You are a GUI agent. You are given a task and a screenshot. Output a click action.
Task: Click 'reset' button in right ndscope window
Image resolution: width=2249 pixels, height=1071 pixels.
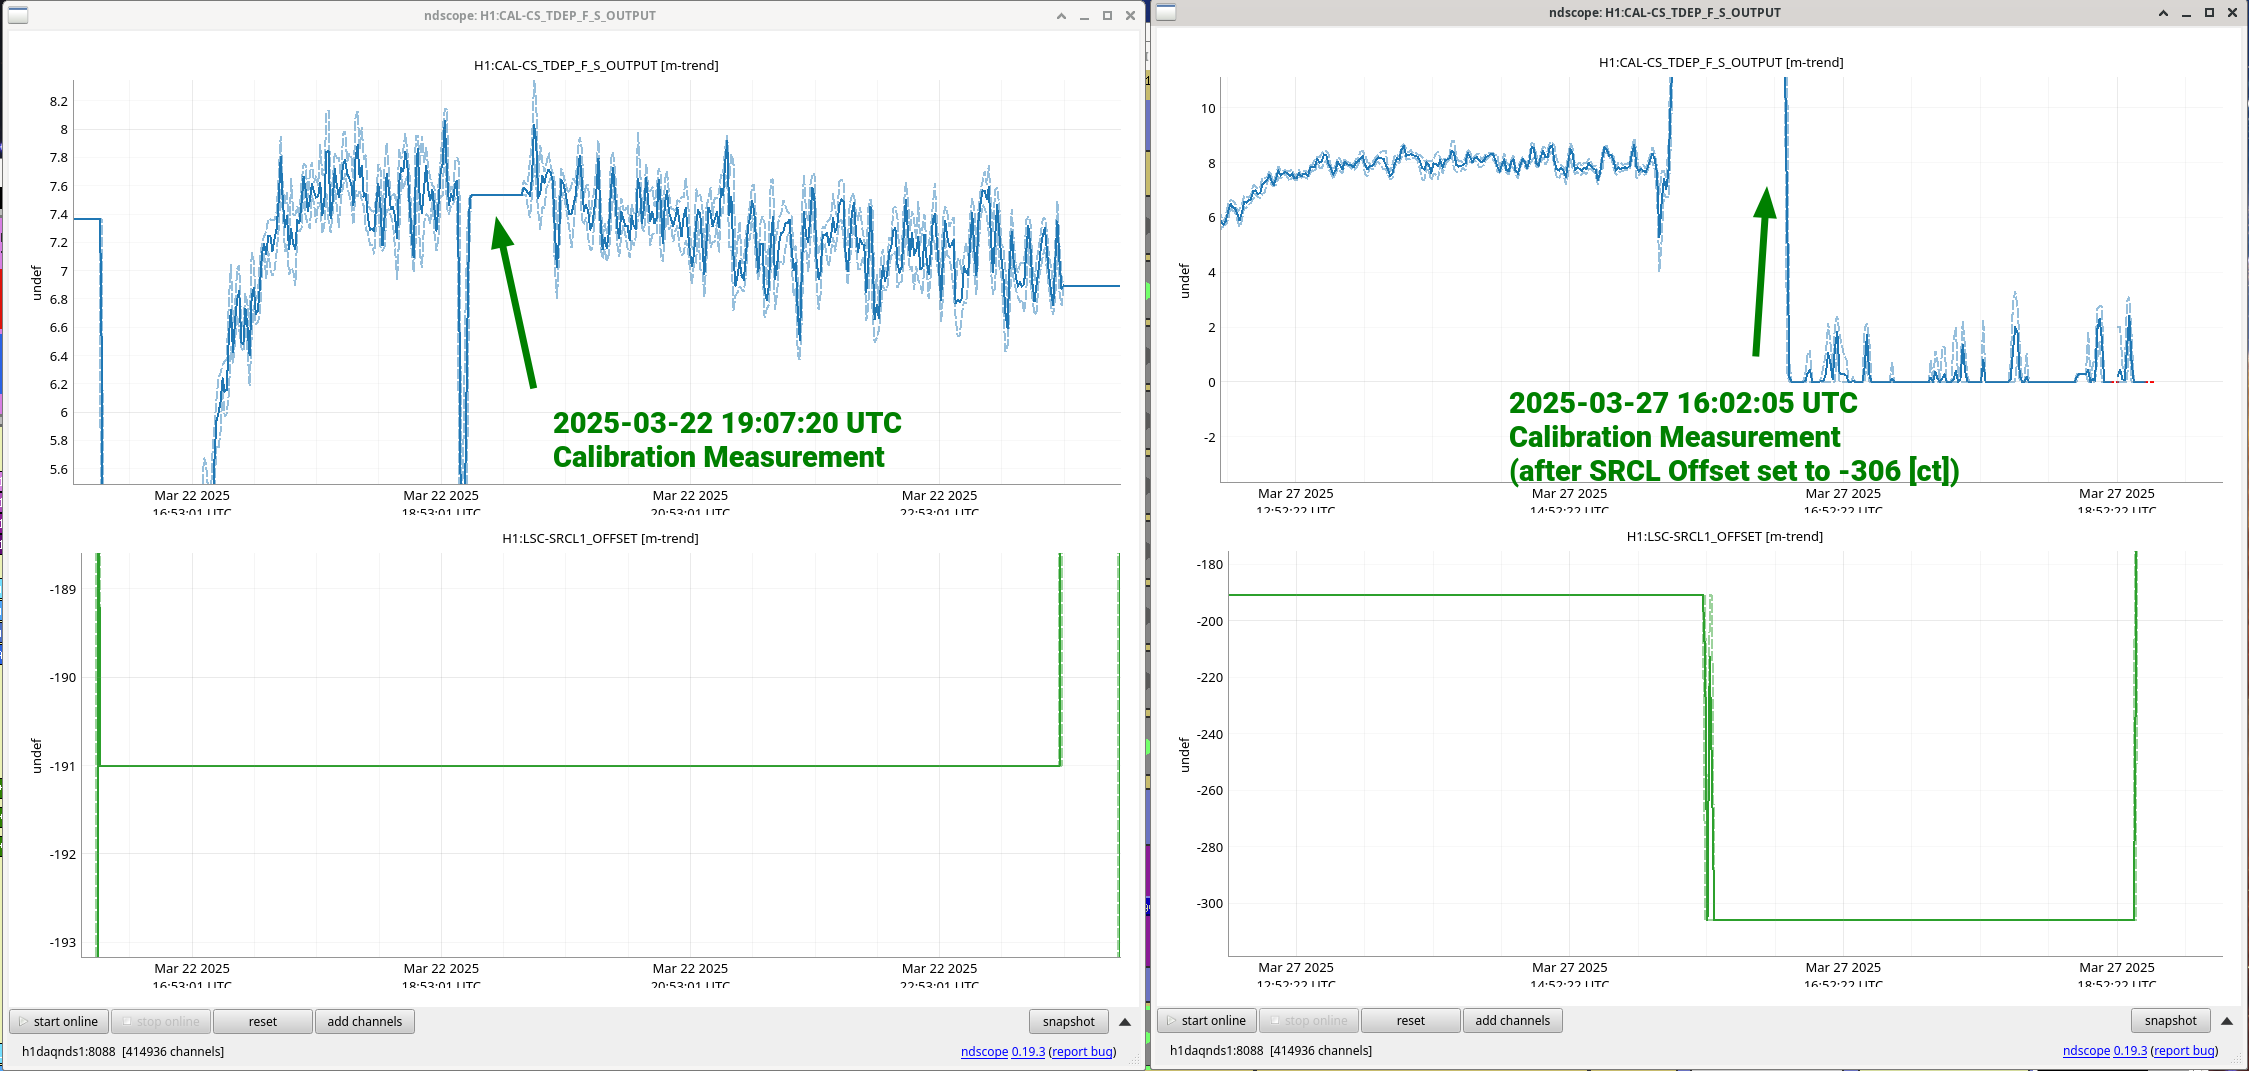coord(1411,1020)
